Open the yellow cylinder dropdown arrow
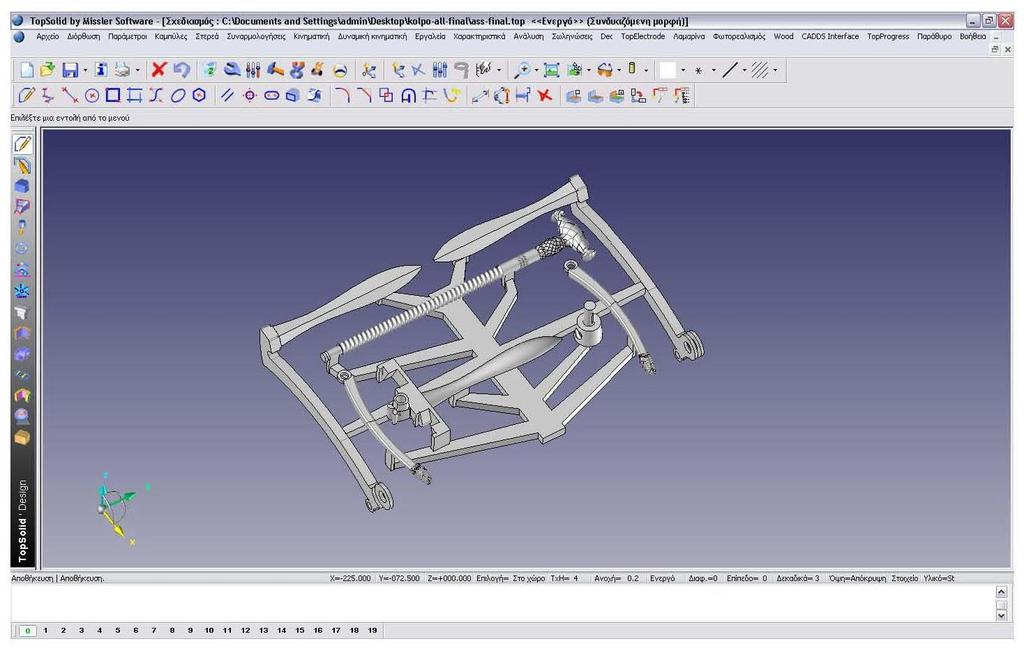Viewport: 1024px width, 655px height. tap(646, 70)
